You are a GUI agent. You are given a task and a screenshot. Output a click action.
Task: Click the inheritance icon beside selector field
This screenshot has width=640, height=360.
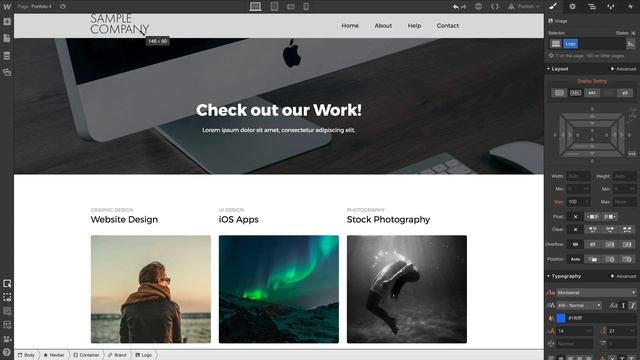click(x=631, y=44)
